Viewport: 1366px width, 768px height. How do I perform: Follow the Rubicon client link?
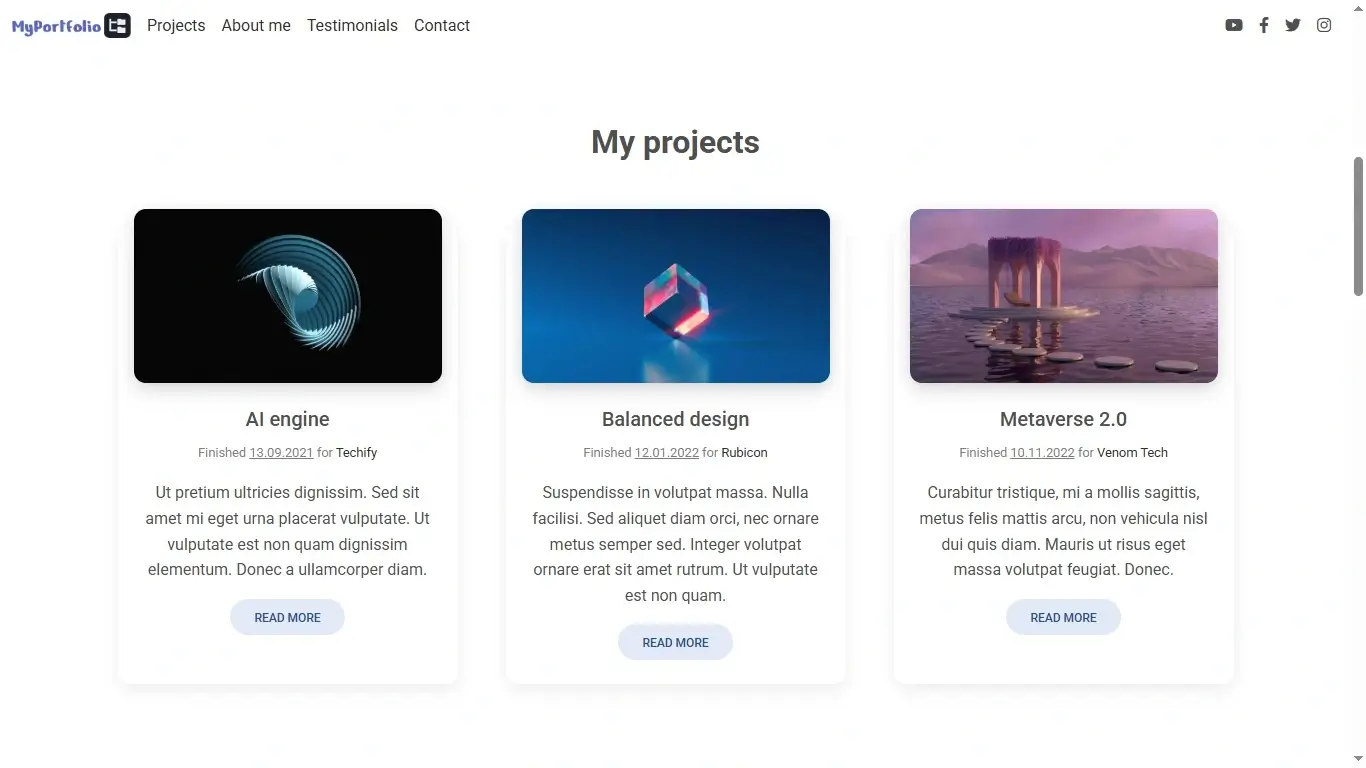click(x=745, y=453)
